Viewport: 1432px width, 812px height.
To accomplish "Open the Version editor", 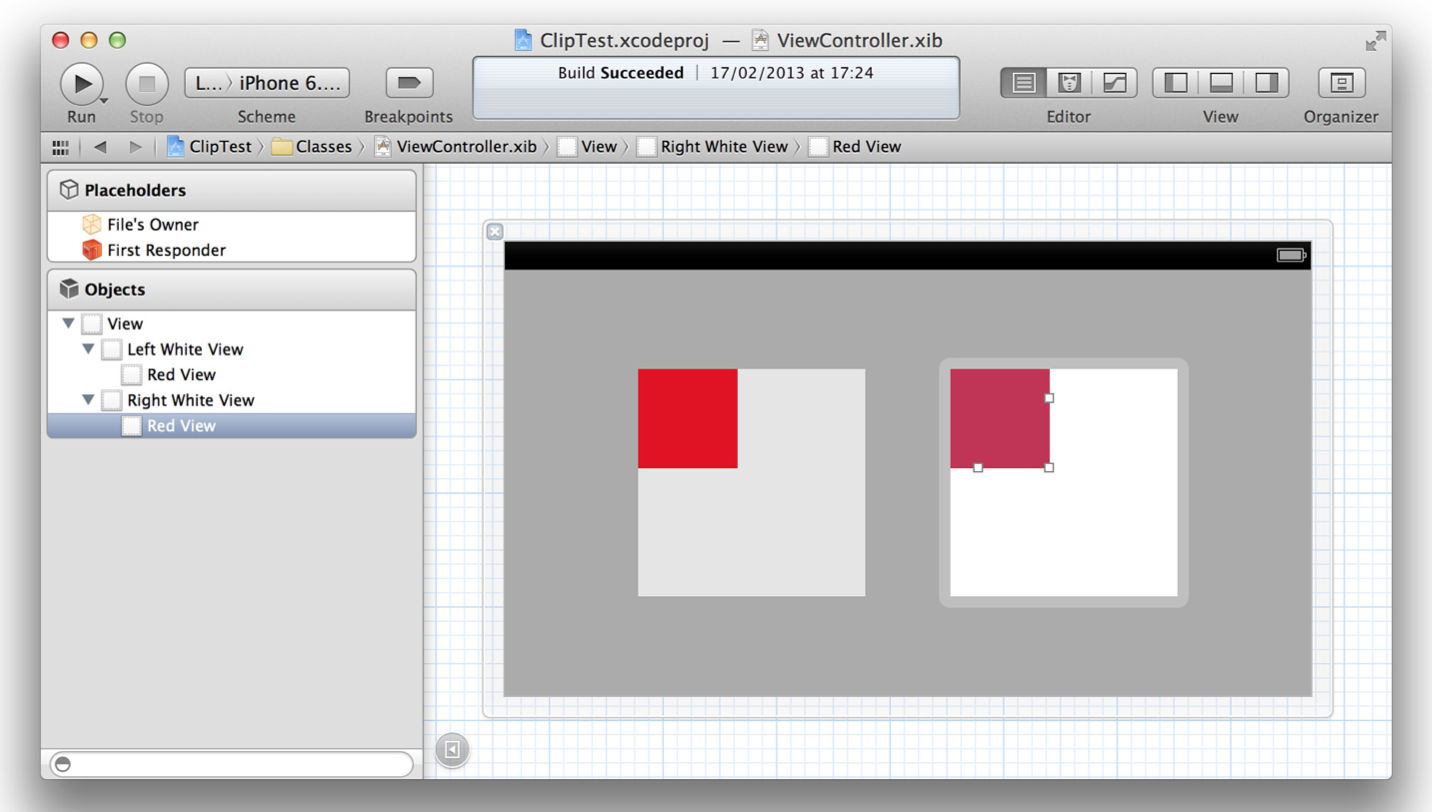I will point(1114,83).
